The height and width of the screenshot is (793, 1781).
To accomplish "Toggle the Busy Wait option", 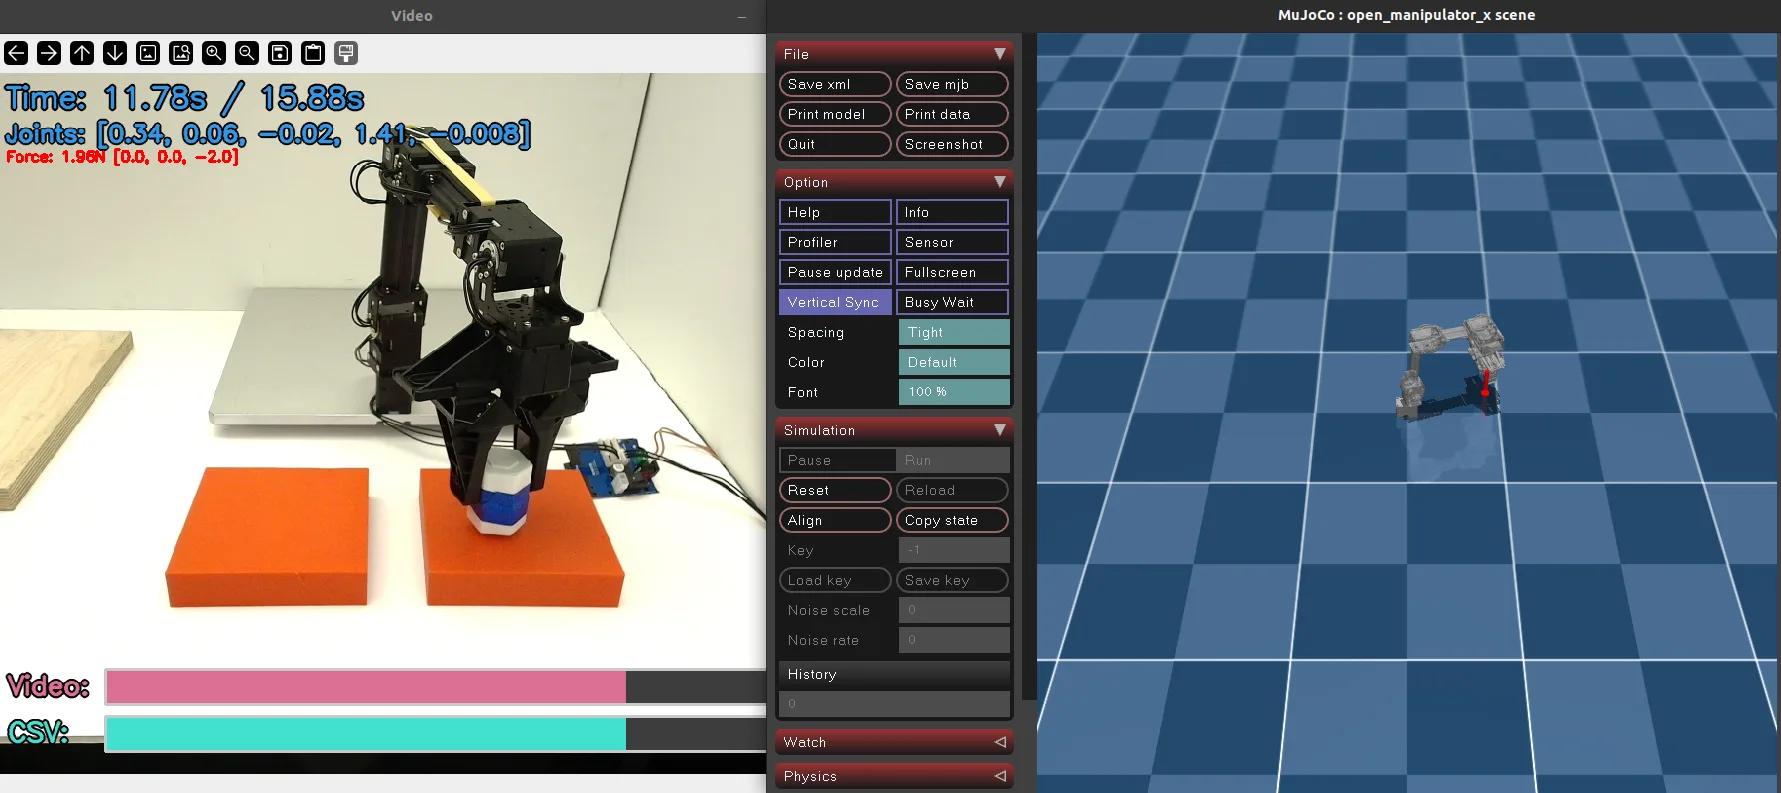I will click(x=952, y=302).
